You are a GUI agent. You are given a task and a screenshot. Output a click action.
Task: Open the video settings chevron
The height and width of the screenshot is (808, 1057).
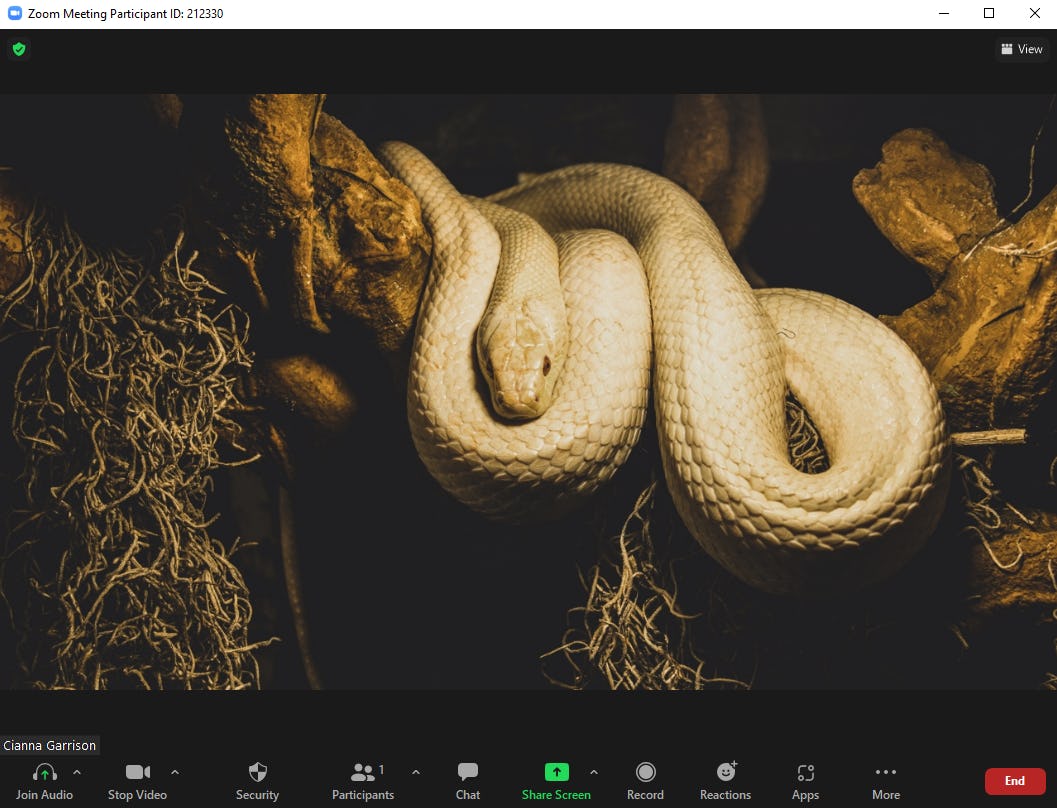coord(174,772)
